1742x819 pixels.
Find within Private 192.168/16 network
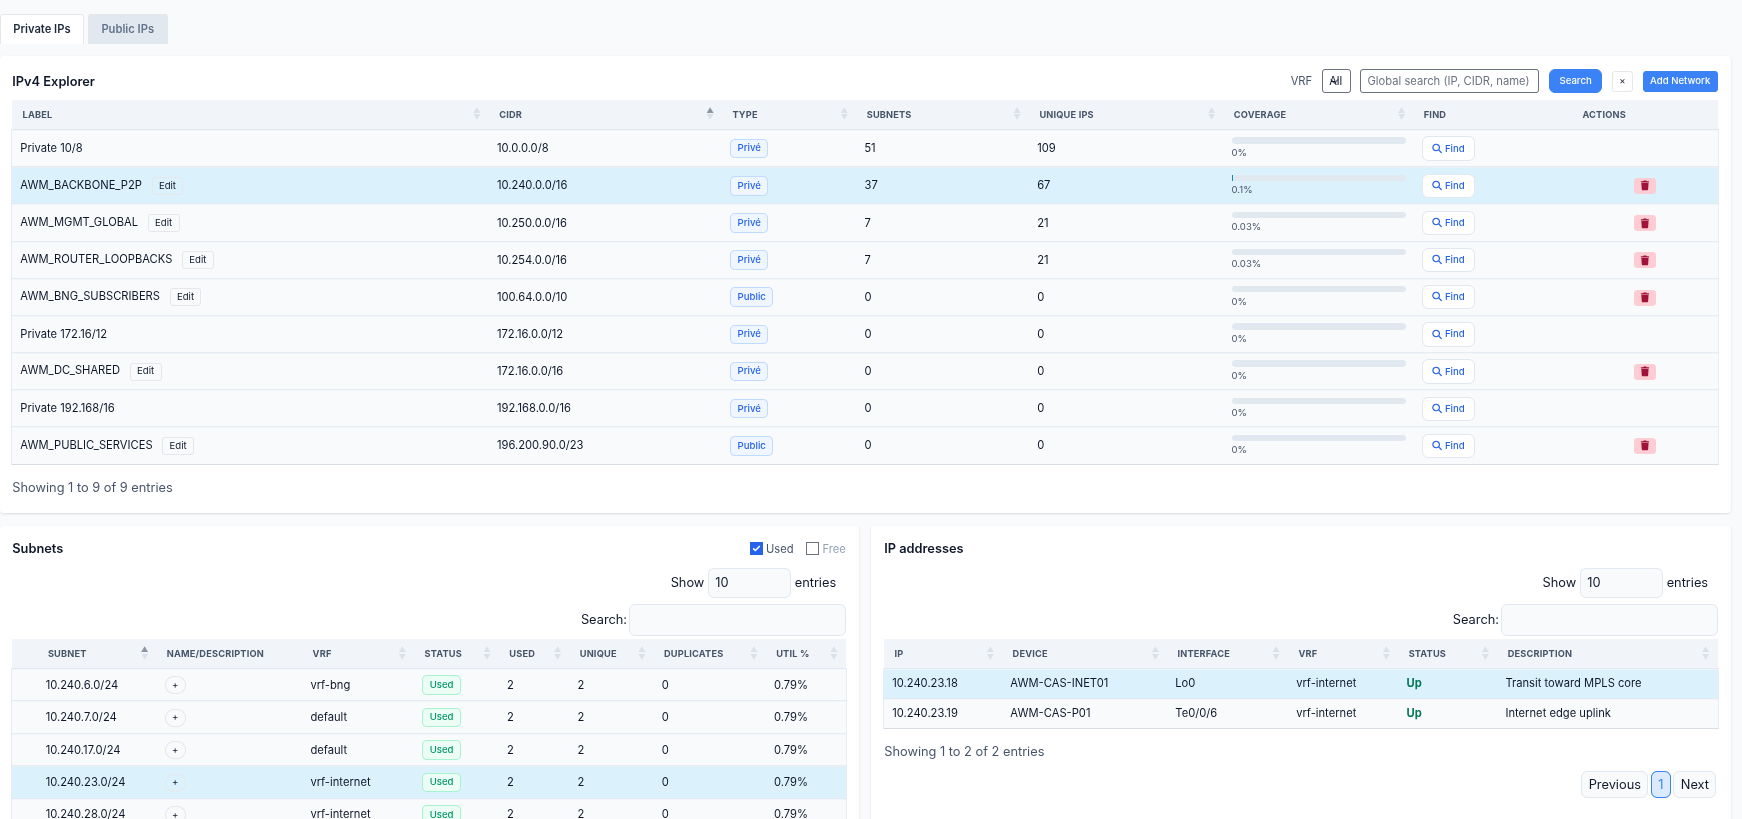1448,409
